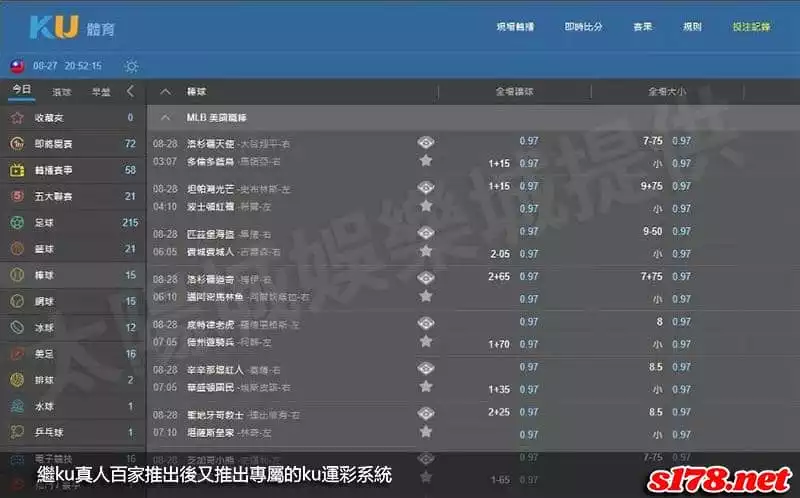
Task: Bet over 9+75 on 坦帕灣光芒 game
Action: [x=666, y=186]
